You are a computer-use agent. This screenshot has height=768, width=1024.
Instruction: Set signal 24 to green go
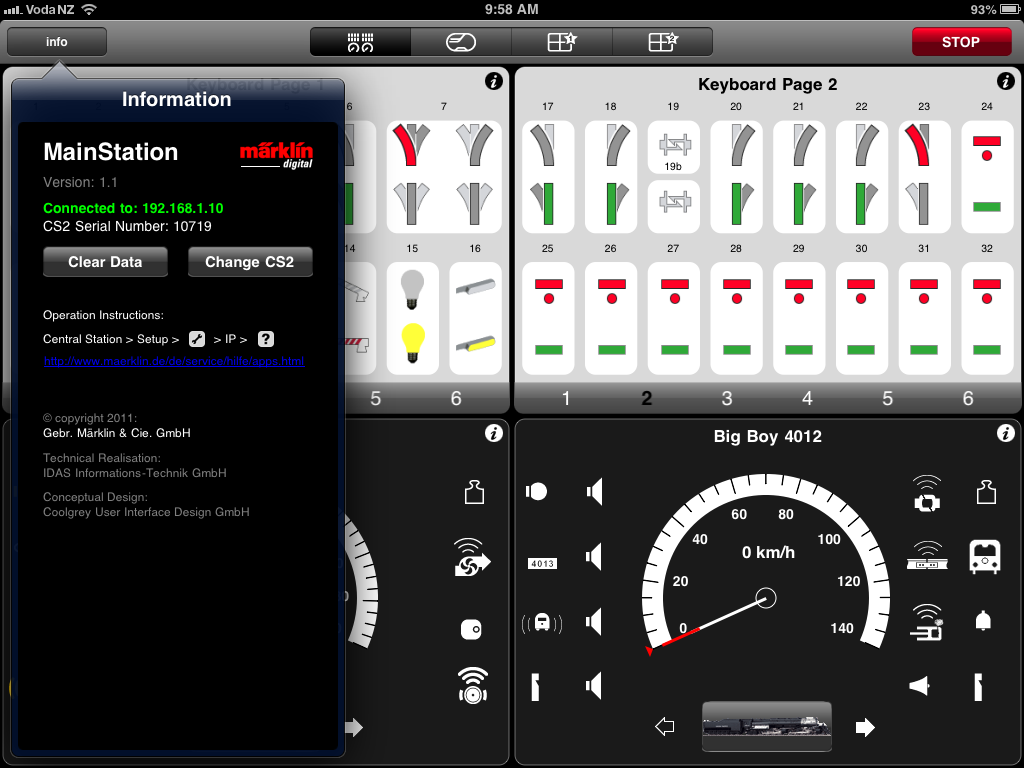[987, 207]
